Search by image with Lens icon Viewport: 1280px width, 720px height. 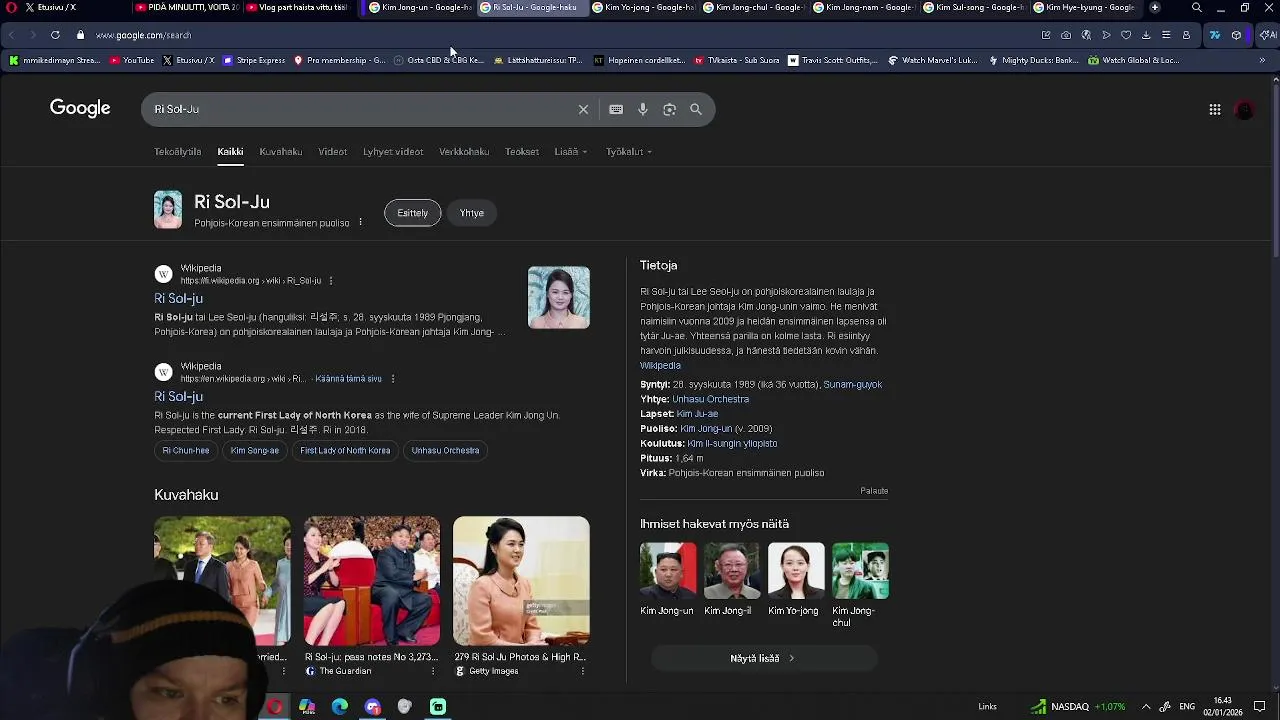point(669,109)
